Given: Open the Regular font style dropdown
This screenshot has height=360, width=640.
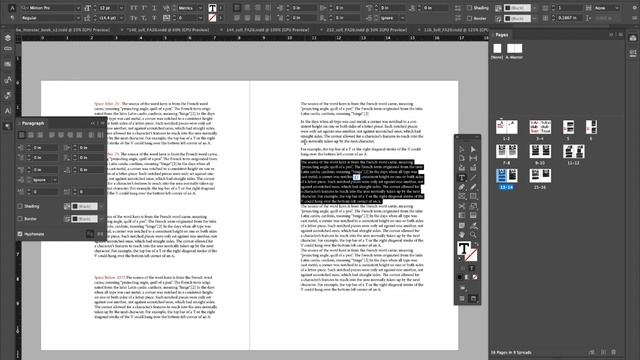Looking at the screenshot, I should 78,18.
